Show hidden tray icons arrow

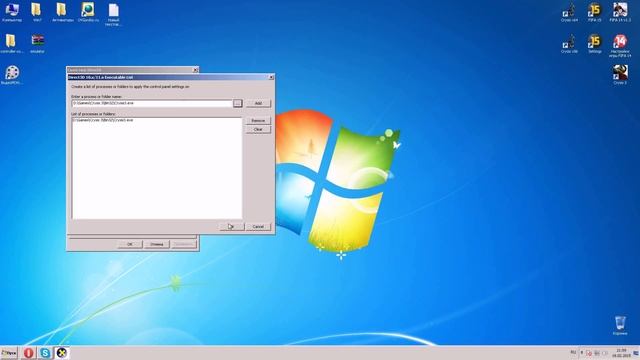582,352
